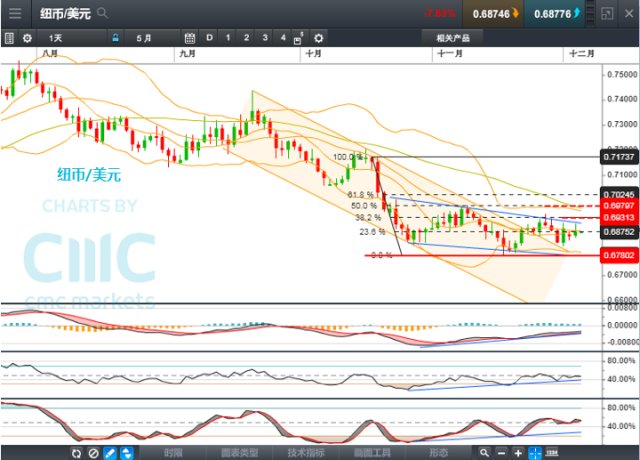Select the red 0.69797 price label

[x=619, y=206]
